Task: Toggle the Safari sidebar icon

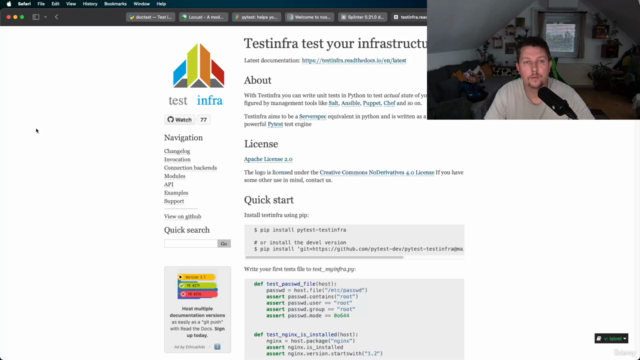Action: click(x=36, y=17)
